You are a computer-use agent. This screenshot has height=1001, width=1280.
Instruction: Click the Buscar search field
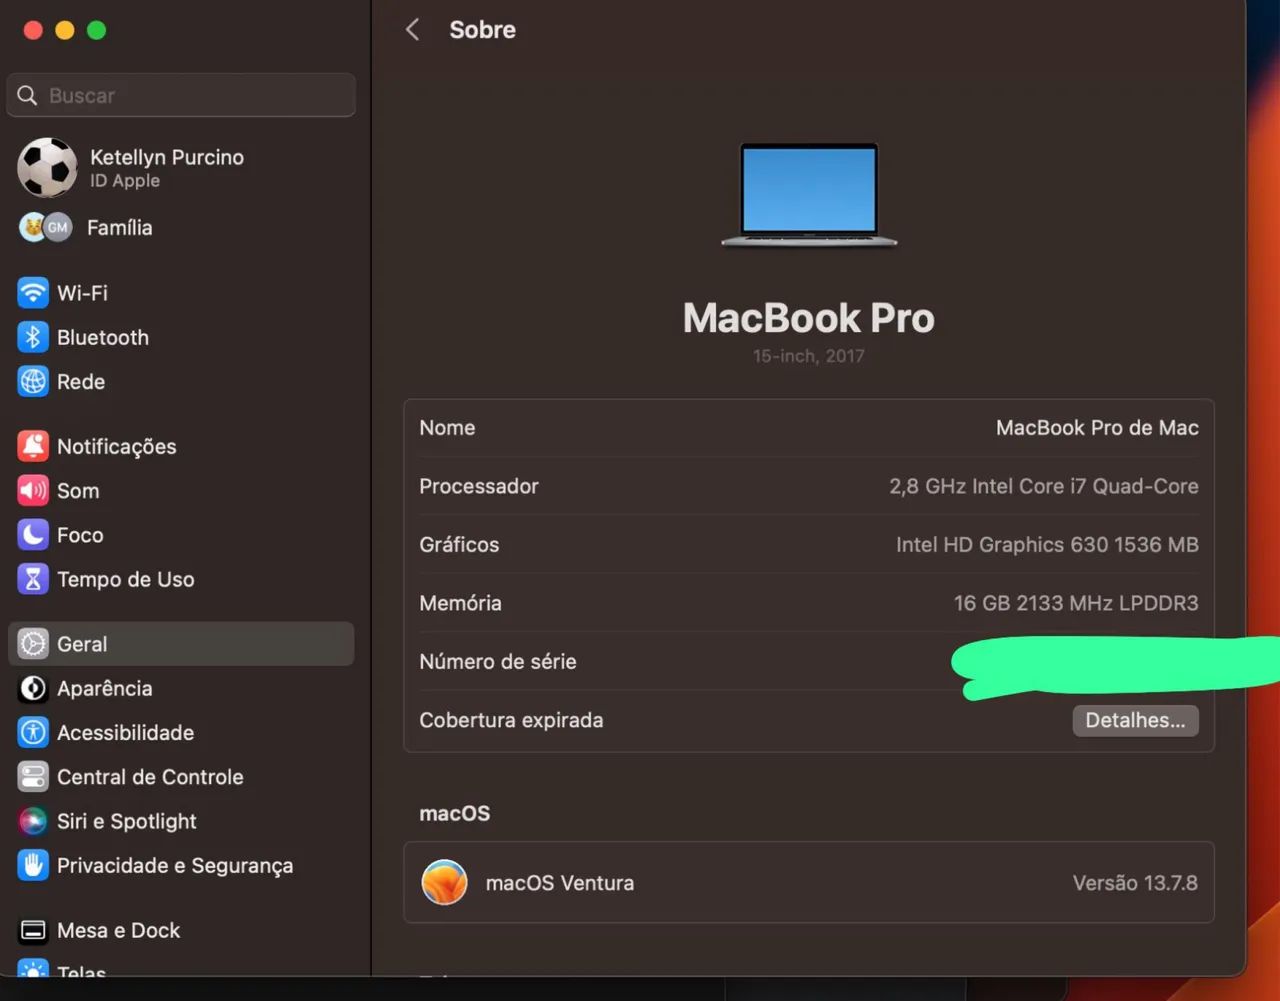click(x=181, y=95)
